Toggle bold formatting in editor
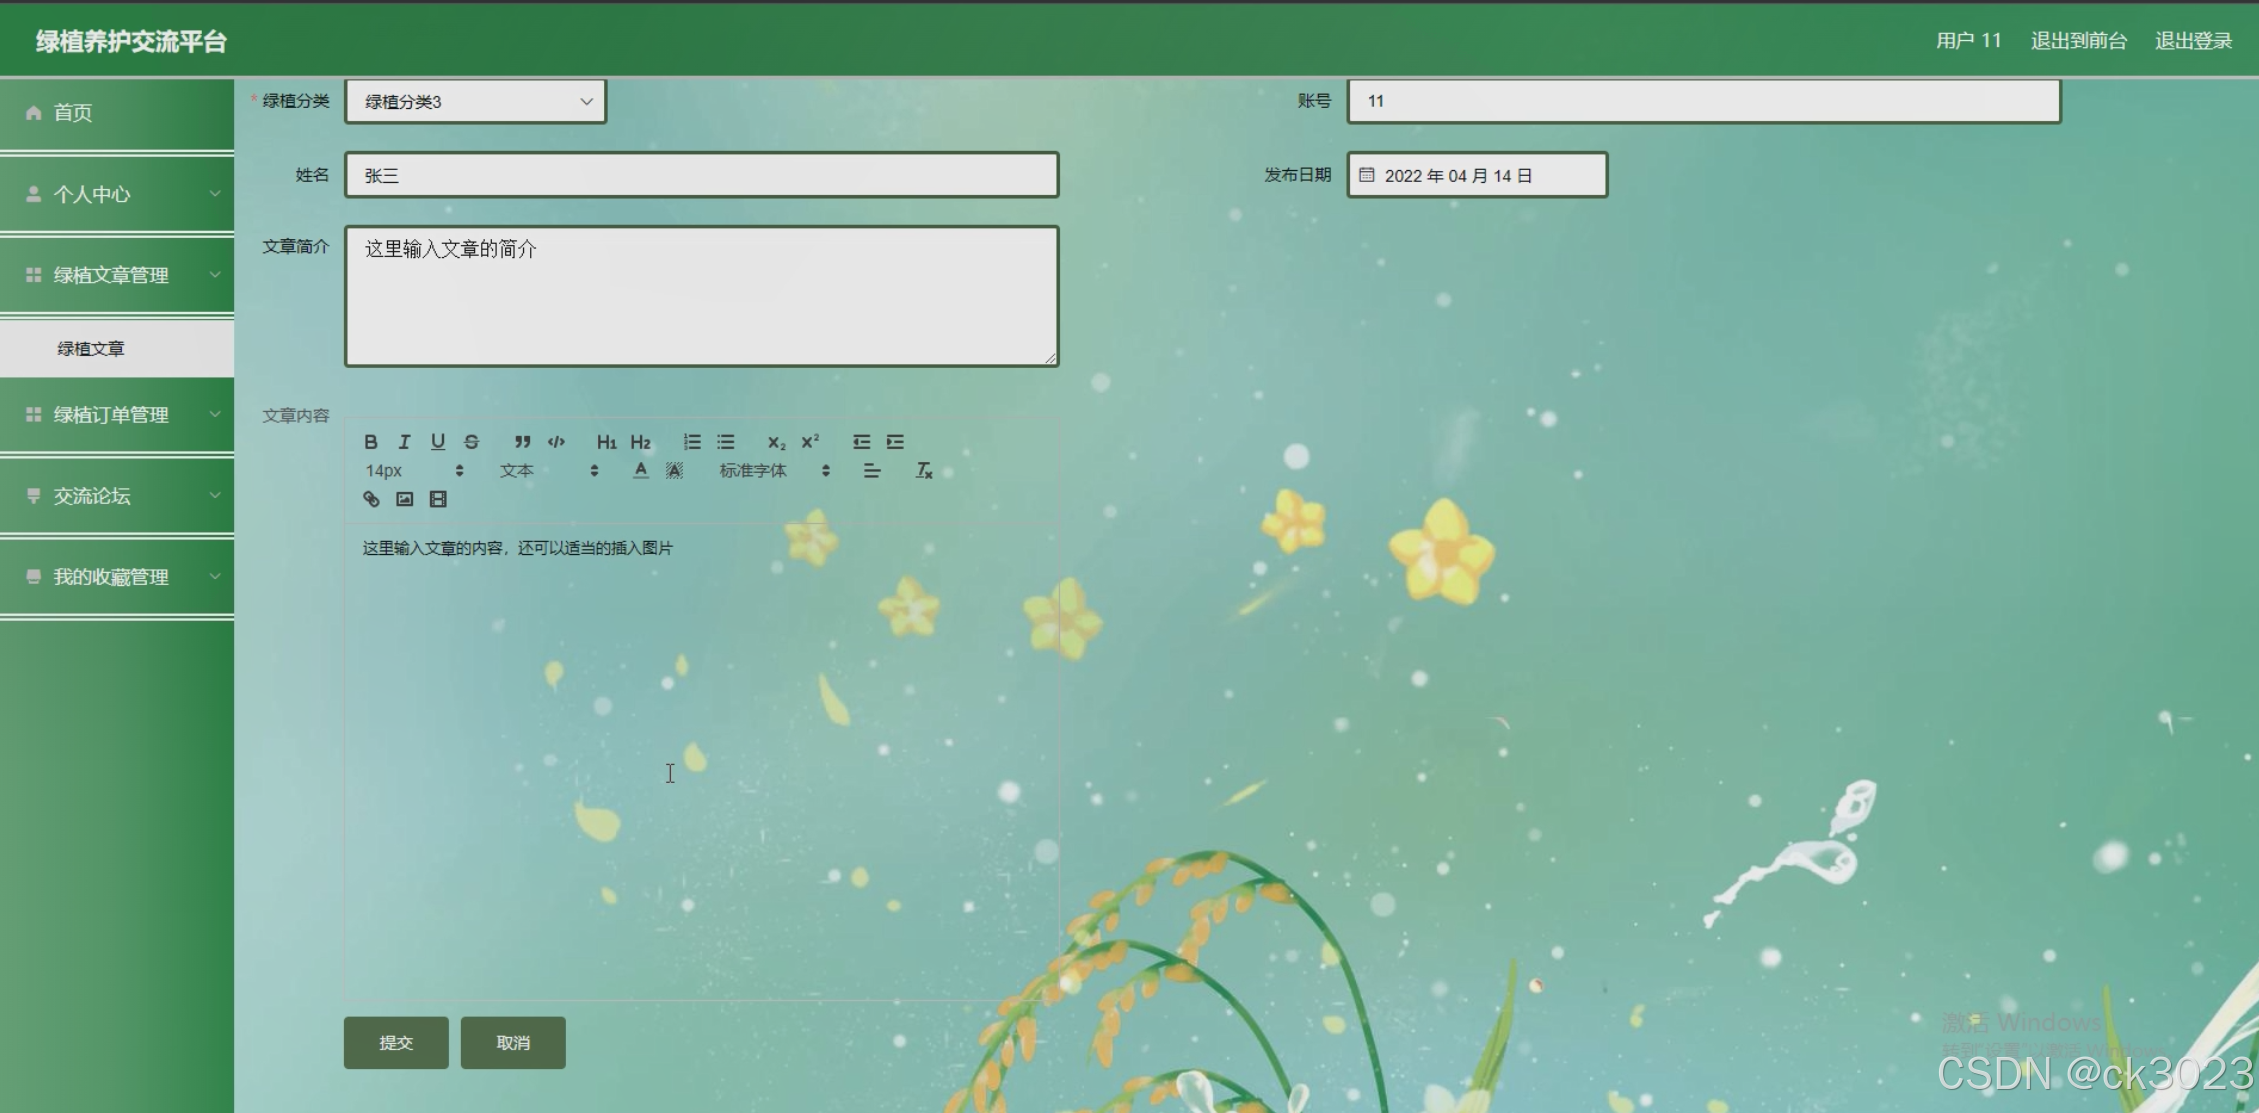Image resolution: width=2259 pixels, height=1113 pixels. [371, 442]
